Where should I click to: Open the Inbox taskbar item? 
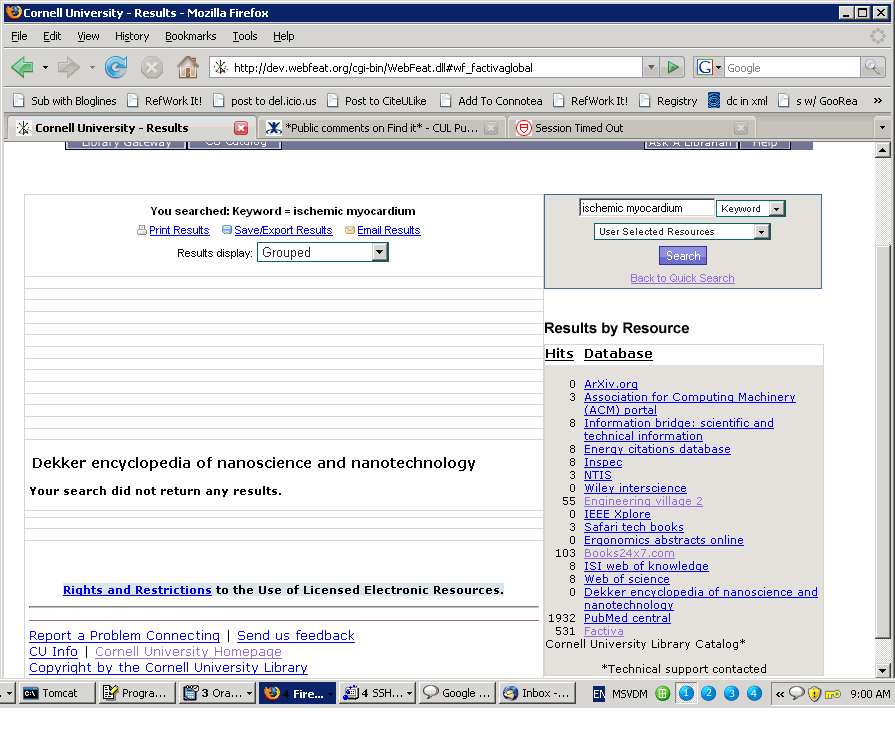click(x=537, y=693)
